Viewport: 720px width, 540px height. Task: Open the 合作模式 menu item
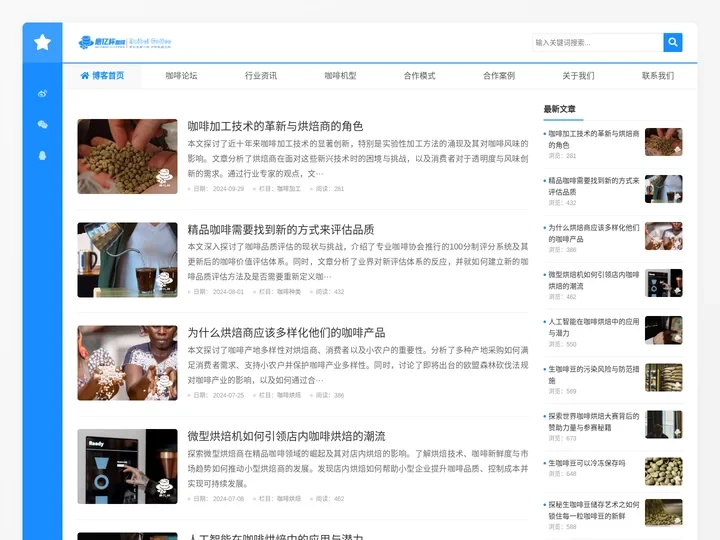pyautogui.click(x=420, y=76)
